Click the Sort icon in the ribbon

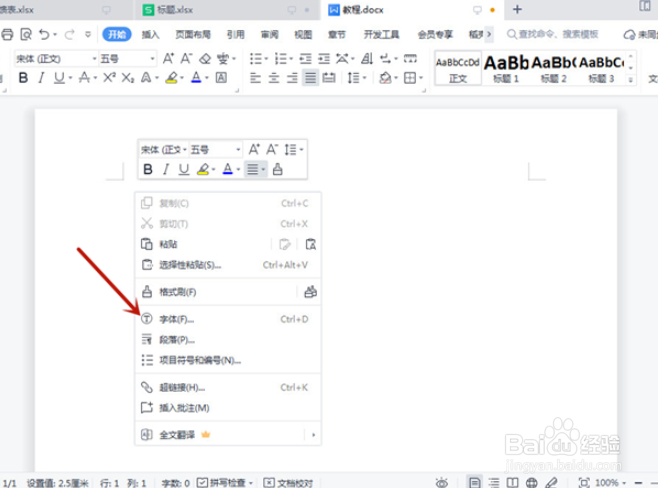[x=367, y=59]
